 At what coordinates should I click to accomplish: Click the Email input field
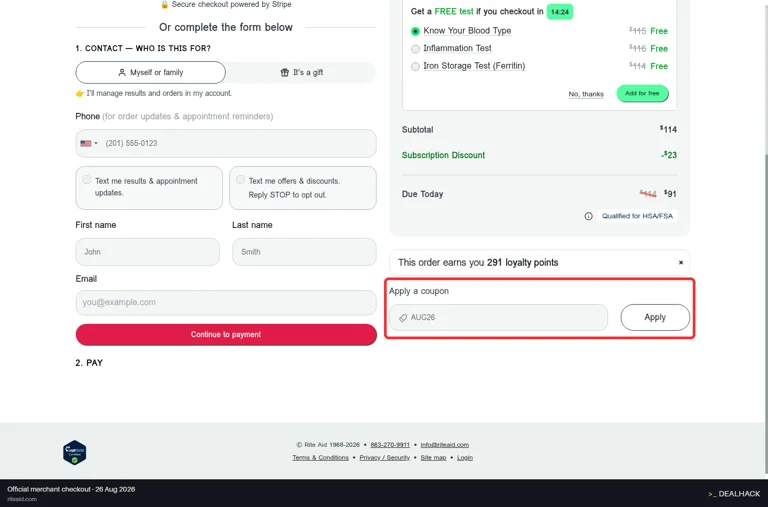click(x=226, y=302)
